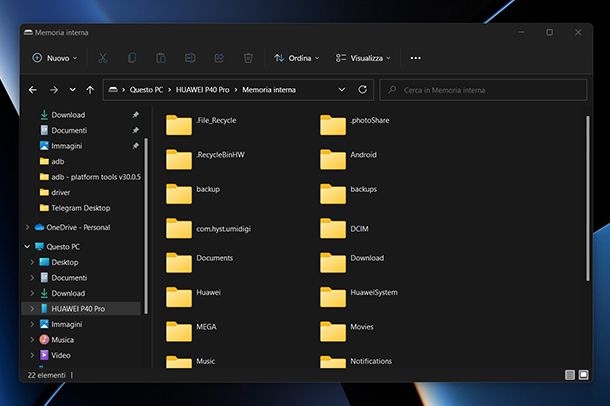Click Memoria interna in address breadcrumb
Screen dimensions: 610x406
tap(269, 90)
